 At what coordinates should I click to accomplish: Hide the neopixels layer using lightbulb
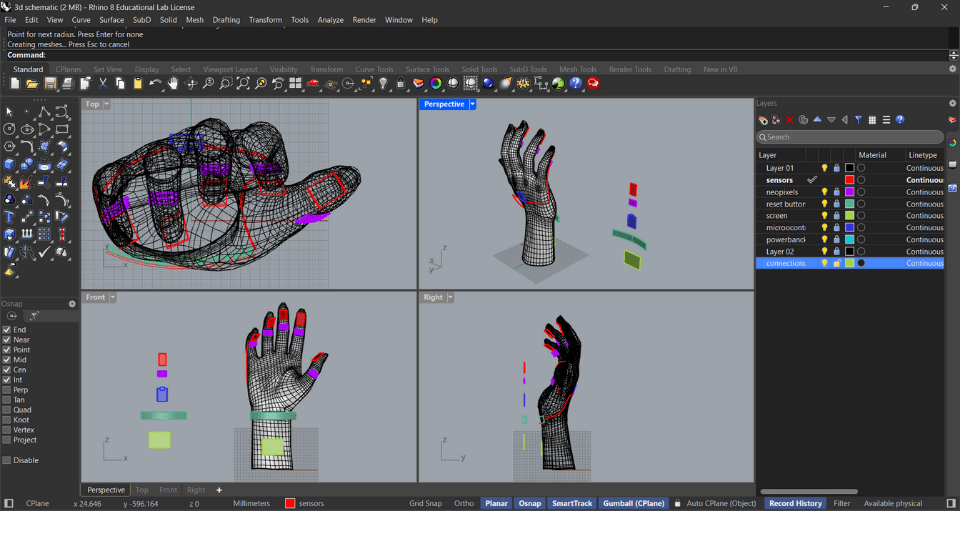click(825, 192)
